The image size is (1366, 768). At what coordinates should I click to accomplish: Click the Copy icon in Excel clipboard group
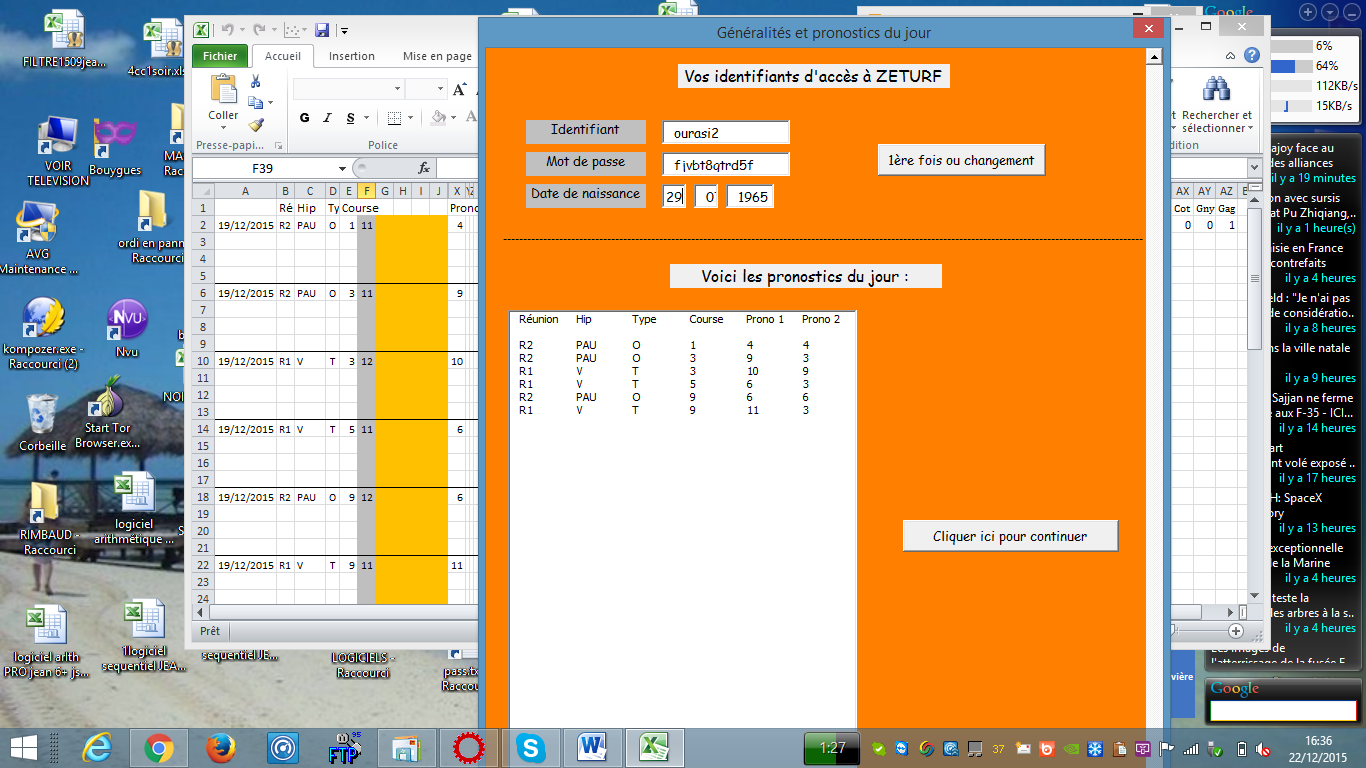255,103
